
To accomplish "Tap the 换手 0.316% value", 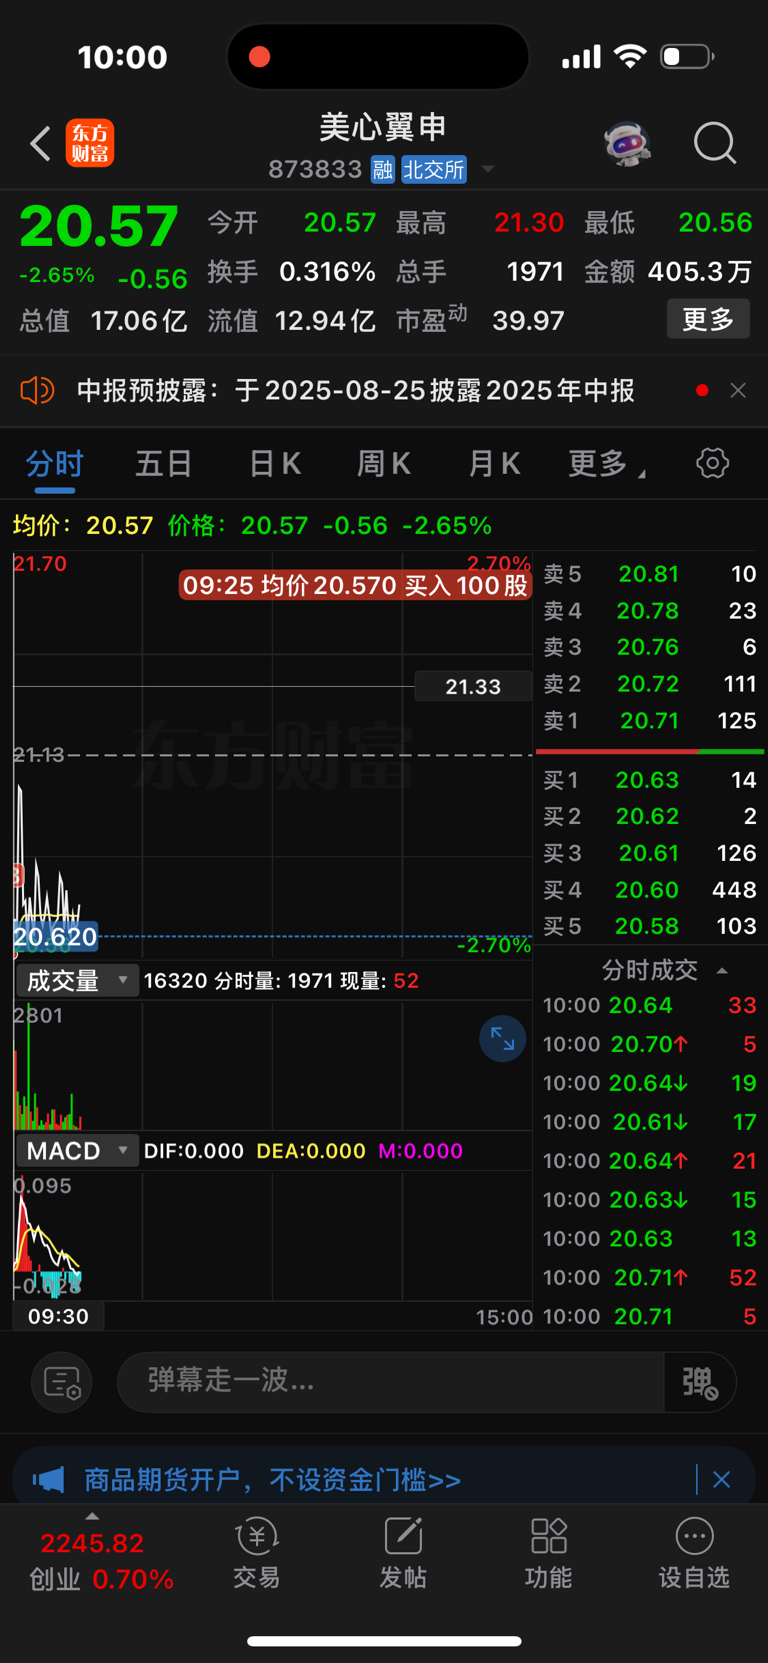I will point(327,271).
